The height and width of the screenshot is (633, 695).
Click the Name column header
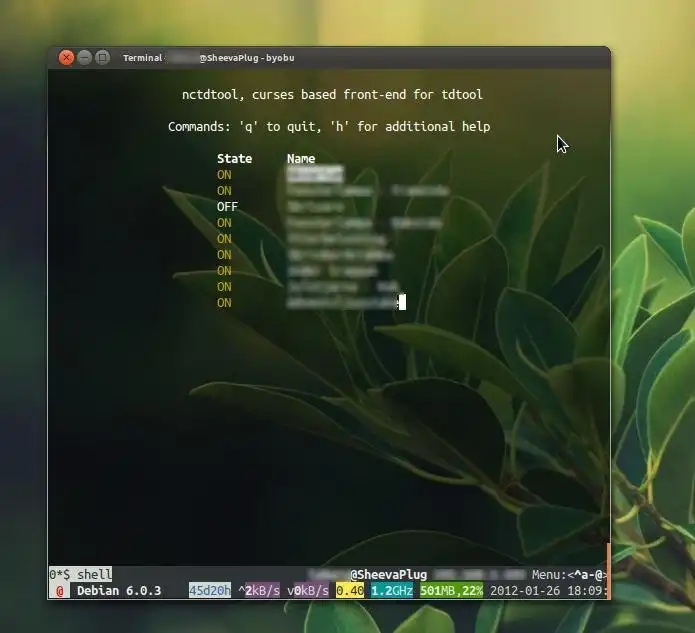point(301,159)
